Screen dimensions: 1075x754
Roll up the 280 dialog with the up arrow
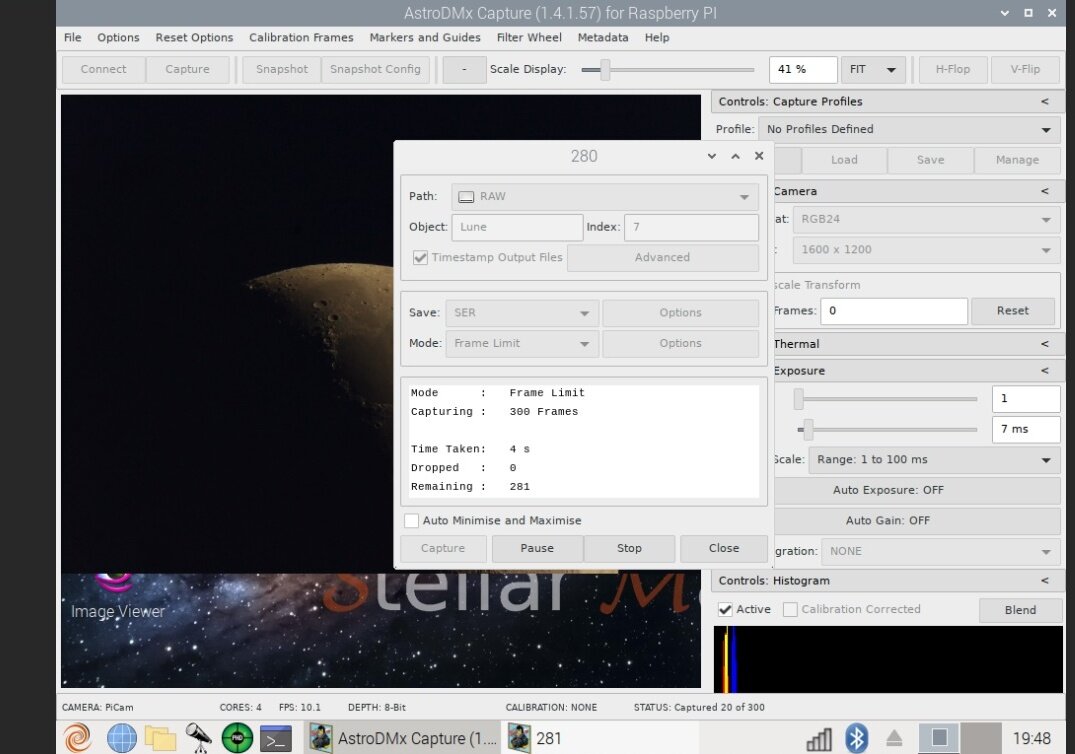pos(735,156)
